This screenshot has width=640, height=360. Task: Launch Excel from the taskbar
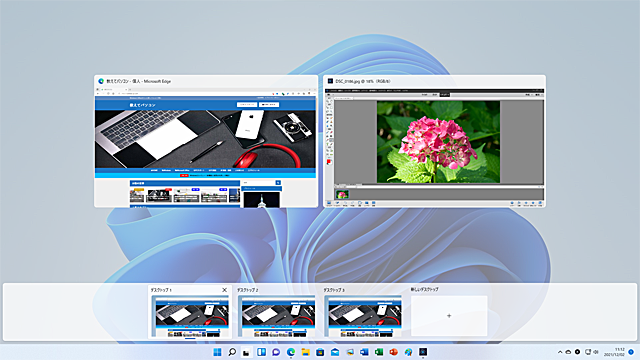(379, 352)
